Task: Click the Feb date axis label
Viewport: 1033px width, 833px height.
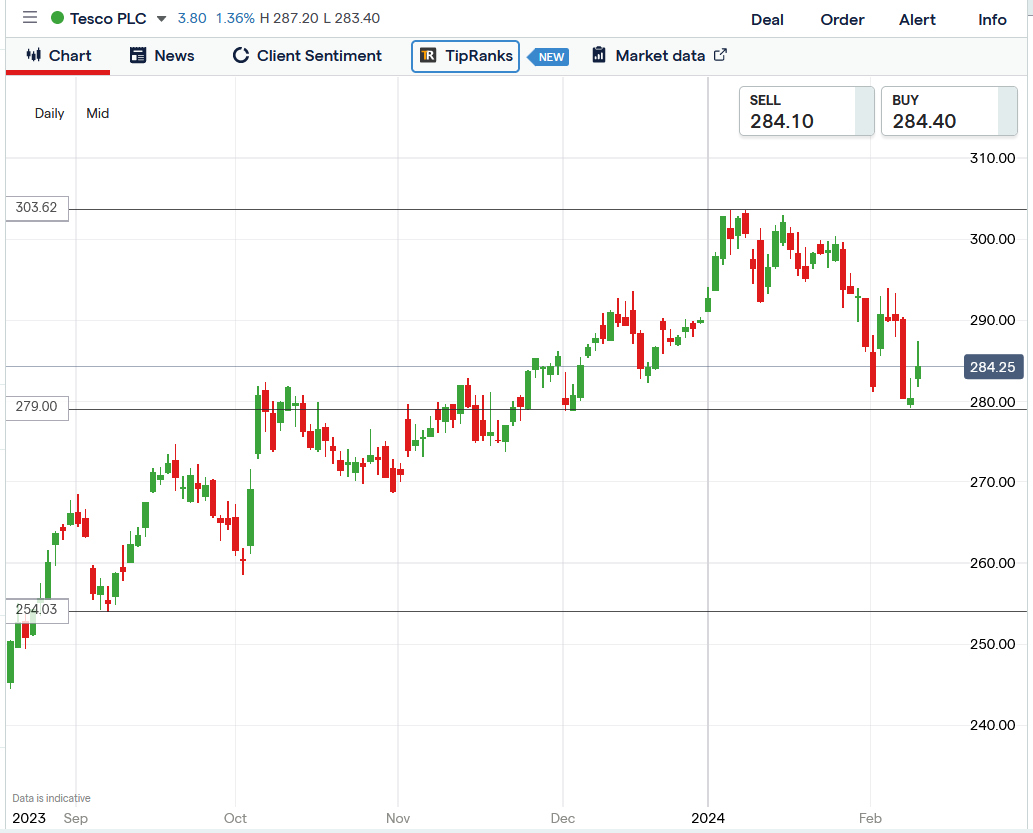Action: click(870, 819)
